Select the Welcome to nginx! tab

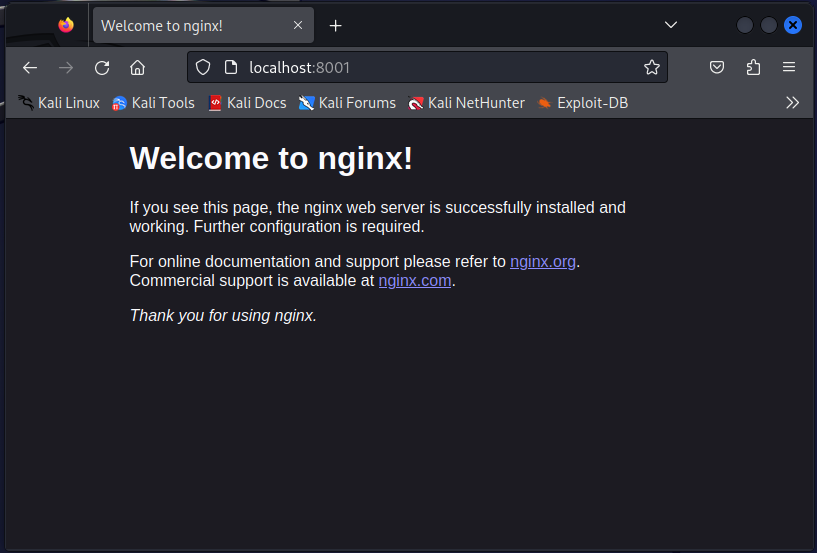tap(203, 26)
